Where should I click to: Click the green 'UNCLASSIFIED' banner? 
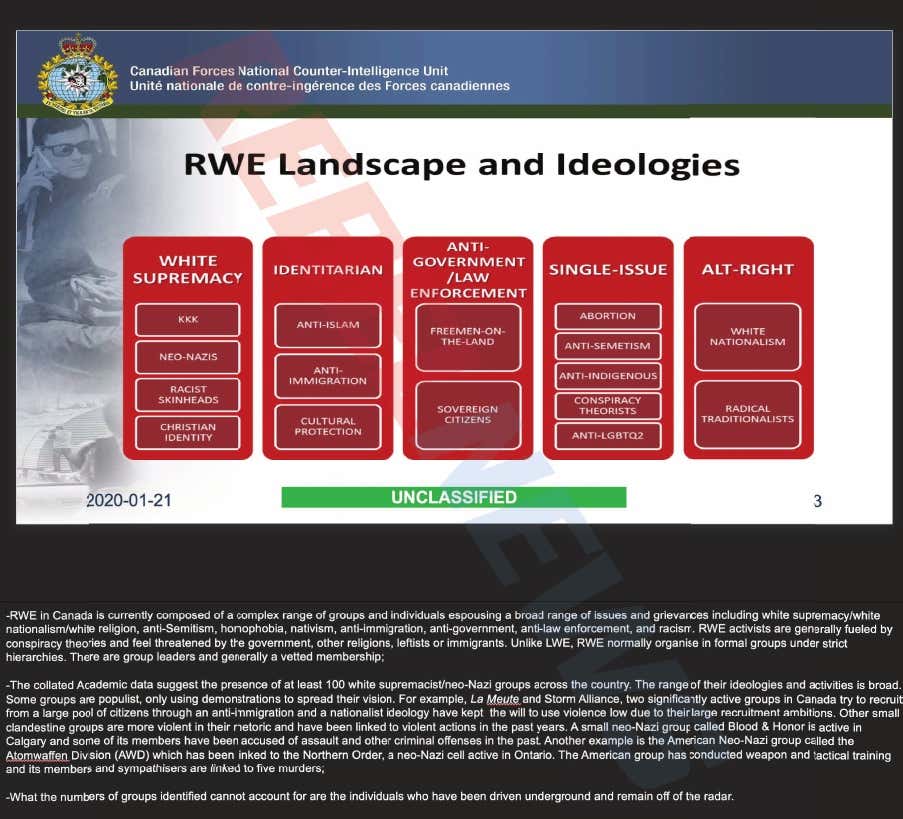pyautogui.click(x=454, y=498)
